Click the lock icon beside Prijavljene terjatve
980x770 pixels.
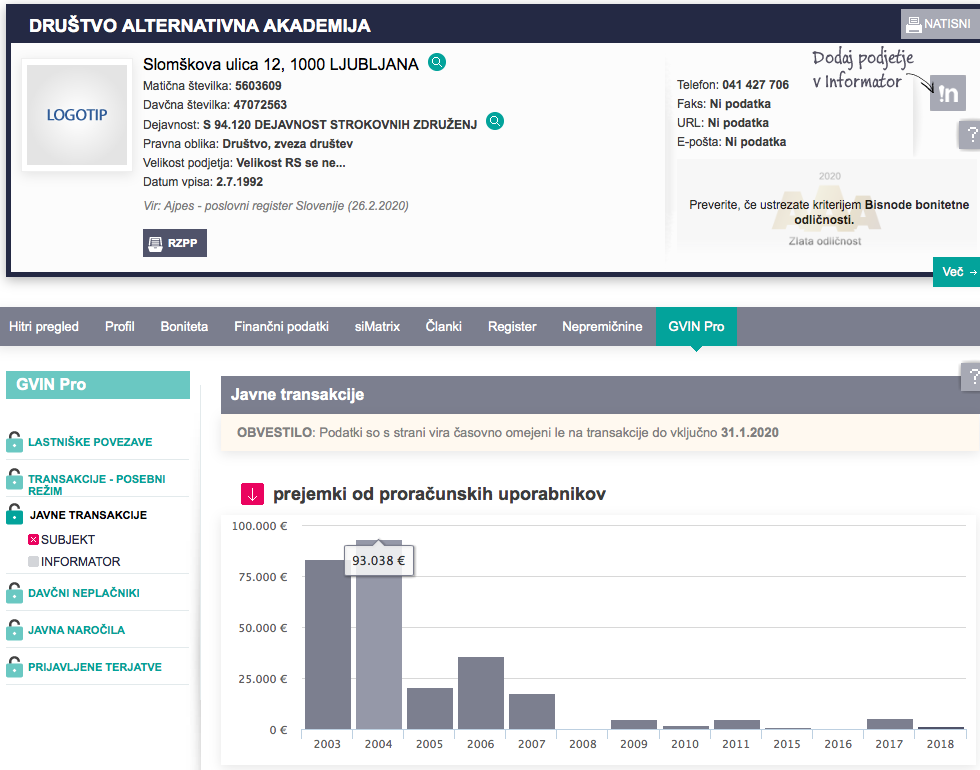[14, 666]
